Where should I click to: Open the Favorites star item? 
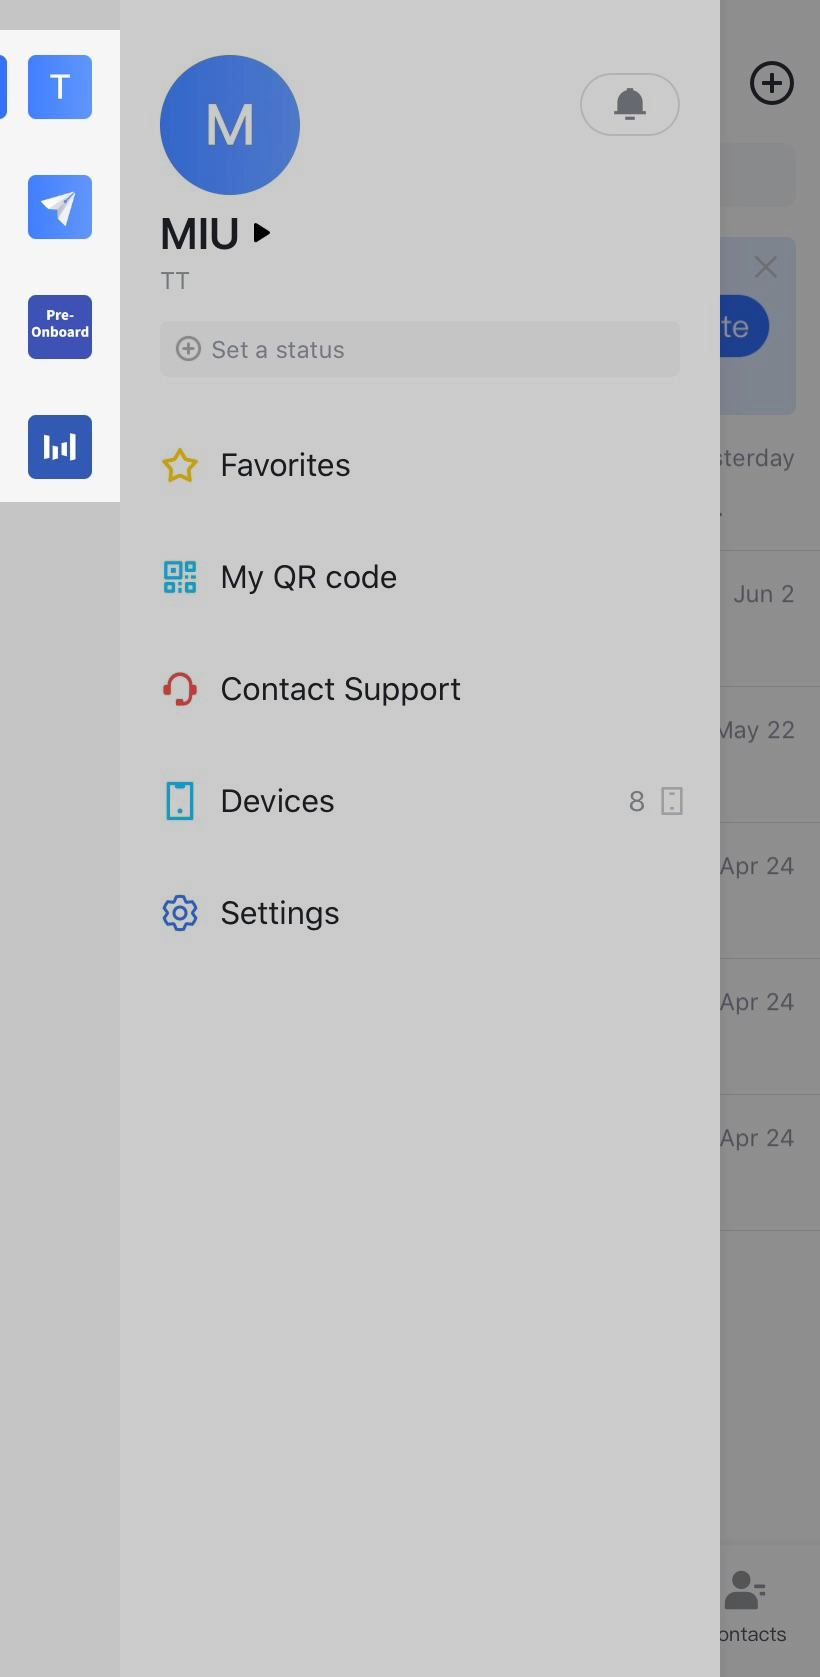pyautogui.click(x=284, y=465)
